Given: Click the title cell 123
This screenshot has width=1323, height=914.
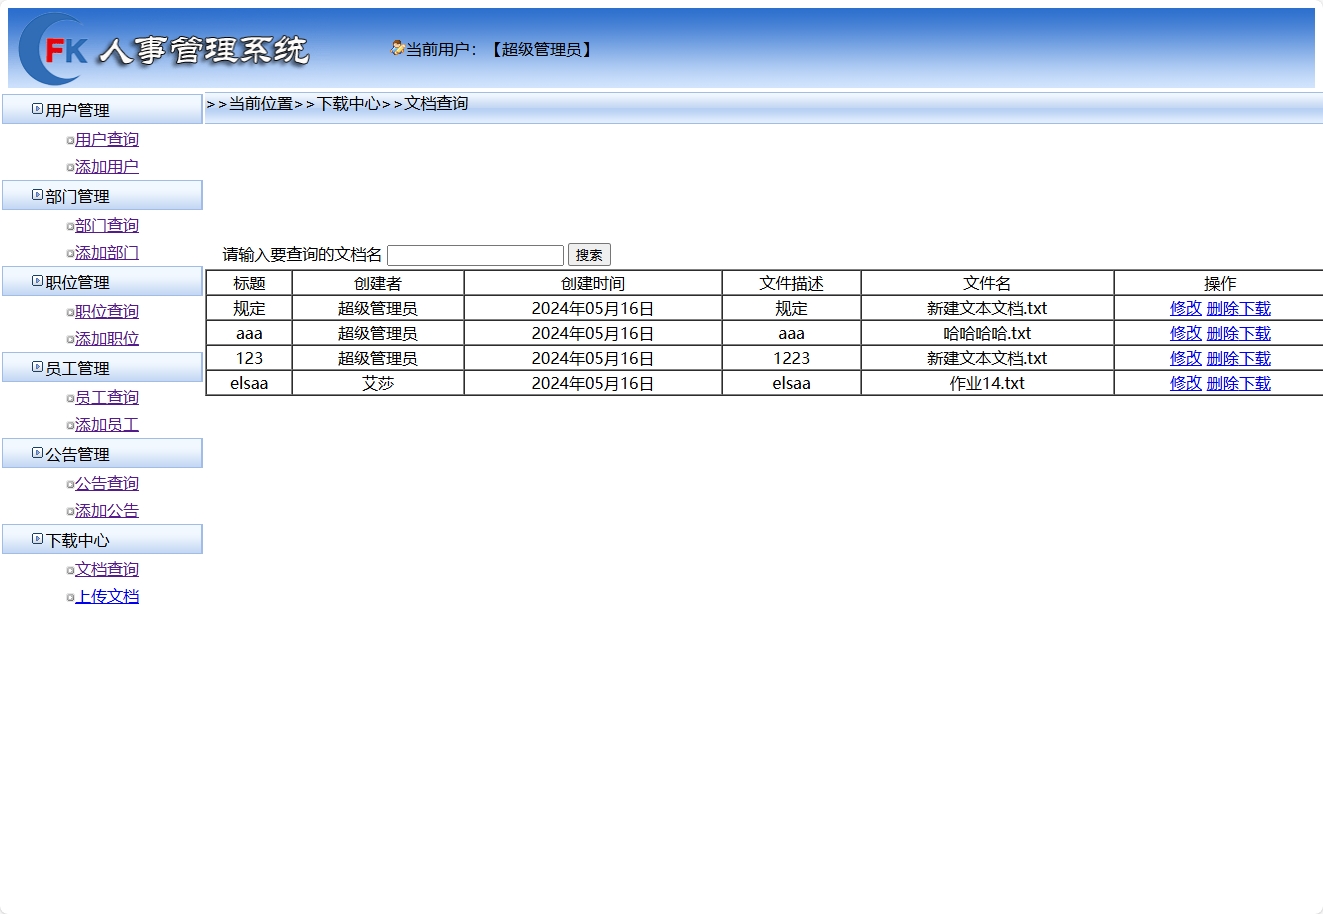Looking at the screenshot, I should coord(249,359).
